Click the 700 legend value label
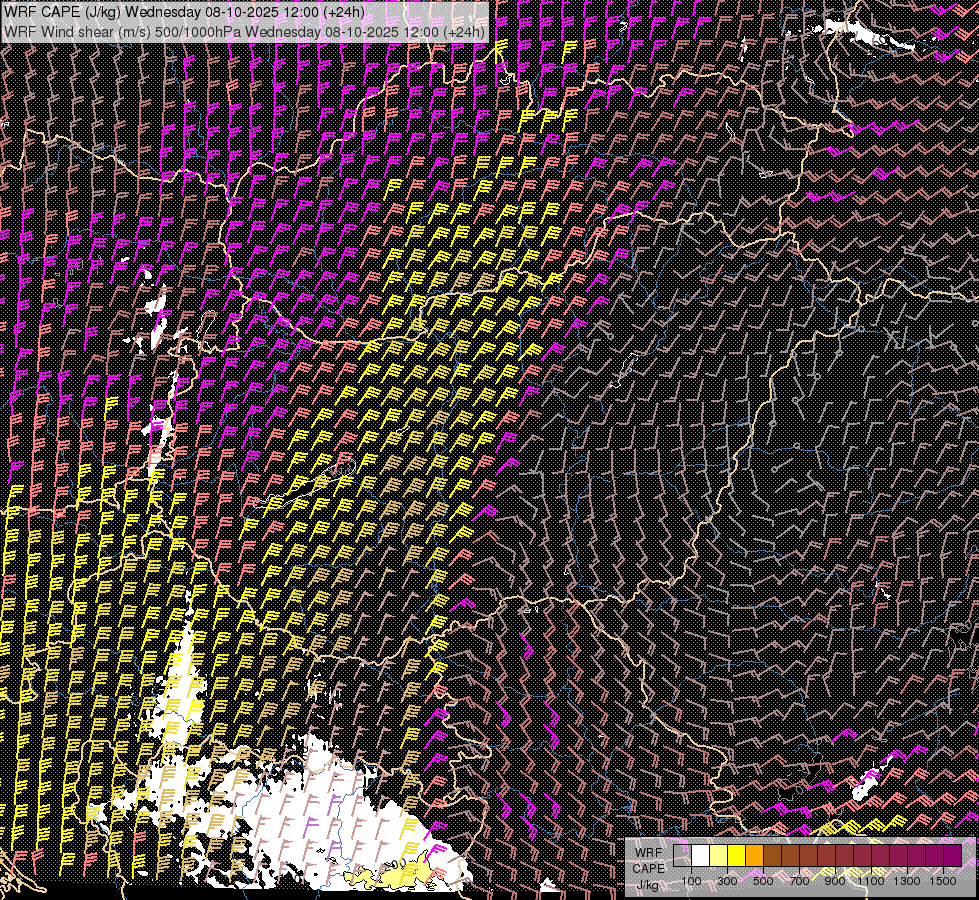This screenshot has height=900, width=979. 798,881
